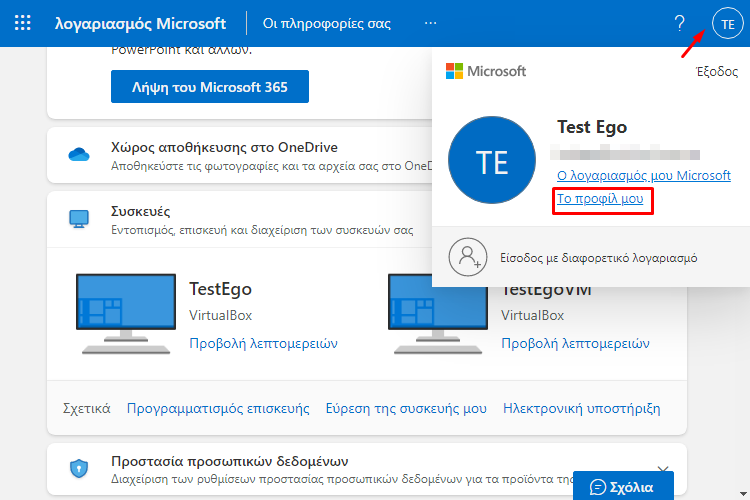Click the large TE profile picture
The image size is (750, 500).
(x=492, y=160)
